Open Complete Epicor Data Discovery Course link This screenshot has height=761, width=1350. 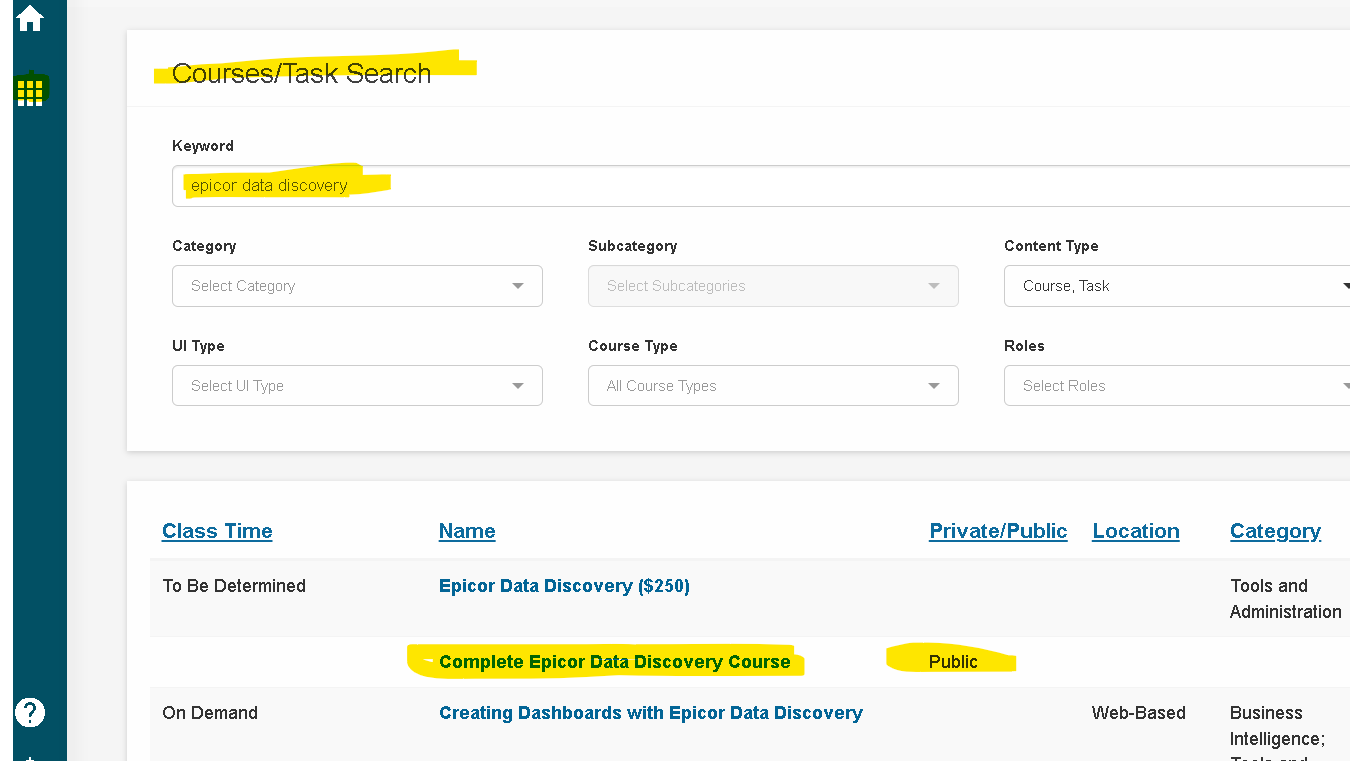(x=614, y=662)
